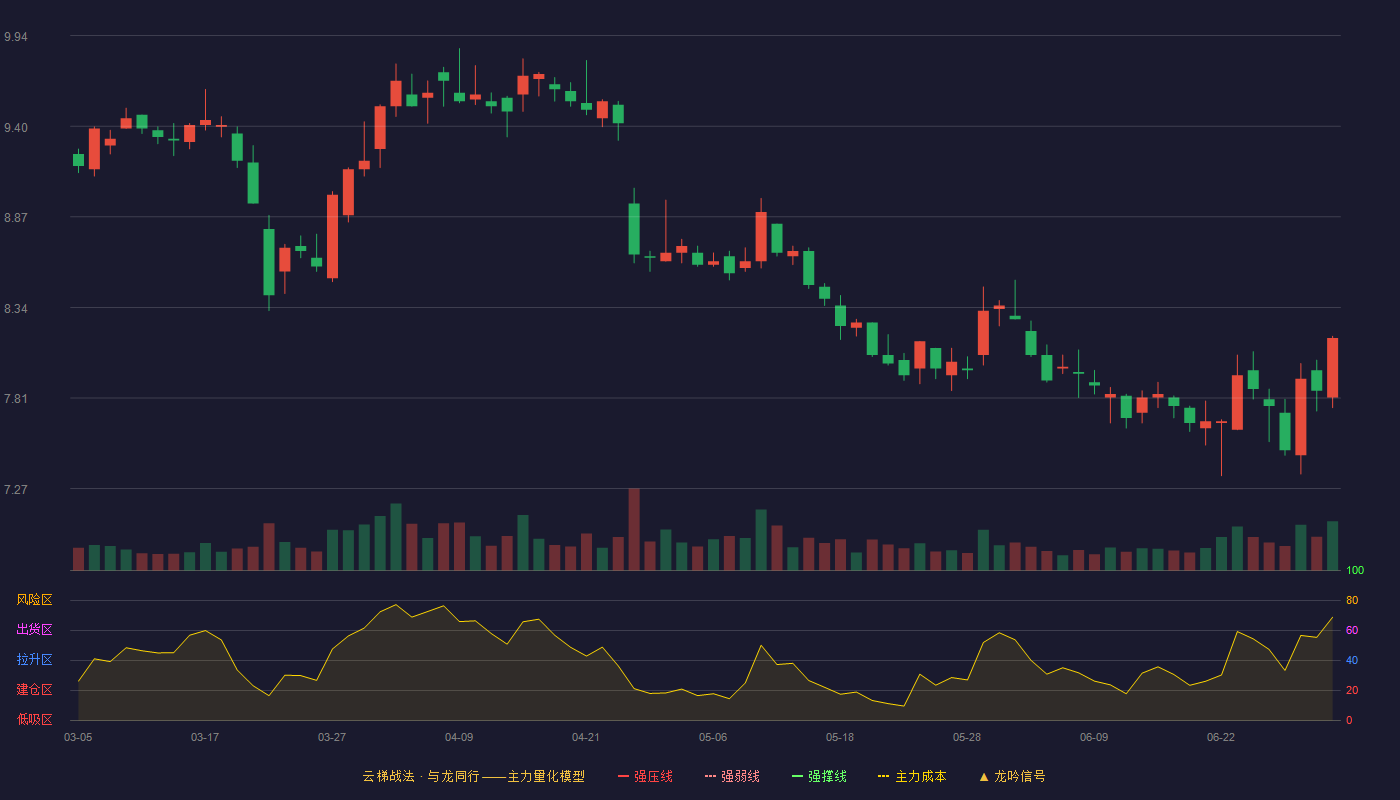
Task: Select the 05-06 date label
Action: [x=713, y=737]
